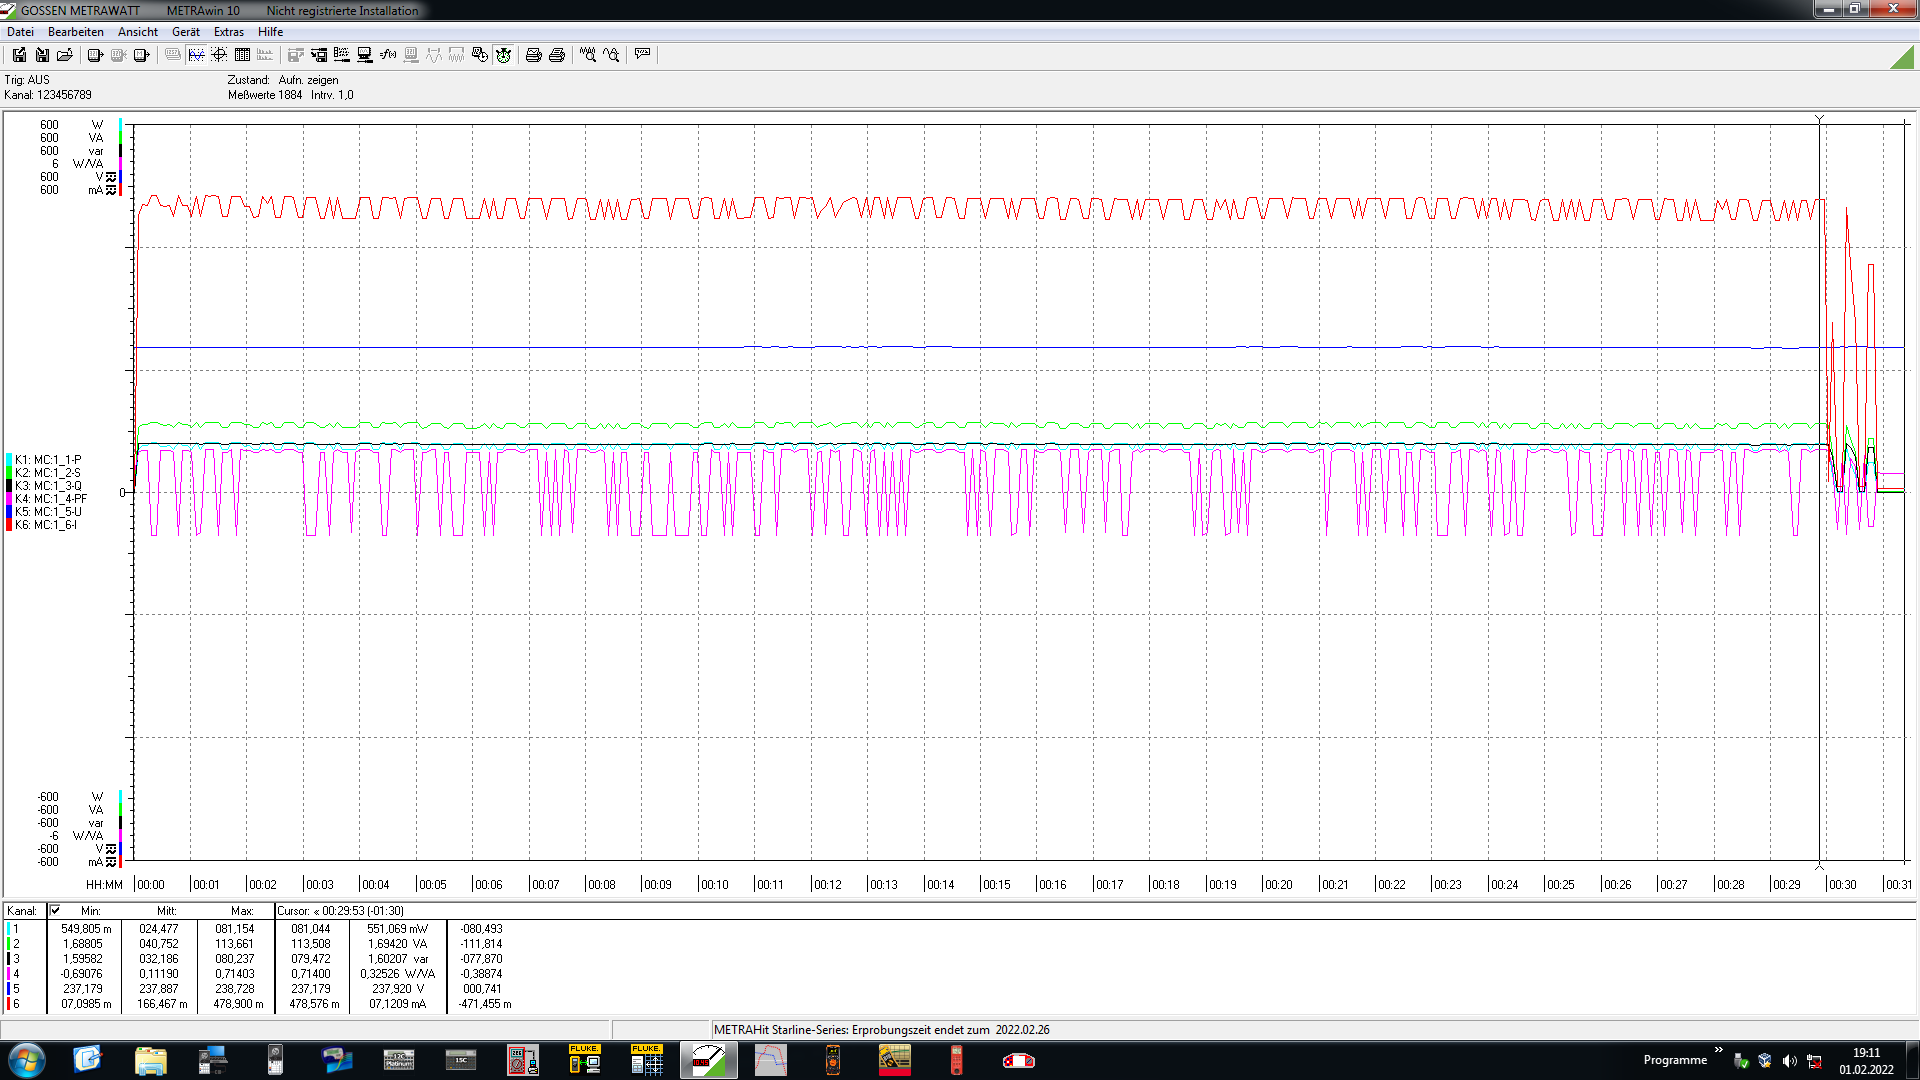Screen dimensions: 1920x1080
Task: Toggle the mA axis scale icon
Action: tap(111, 190)
